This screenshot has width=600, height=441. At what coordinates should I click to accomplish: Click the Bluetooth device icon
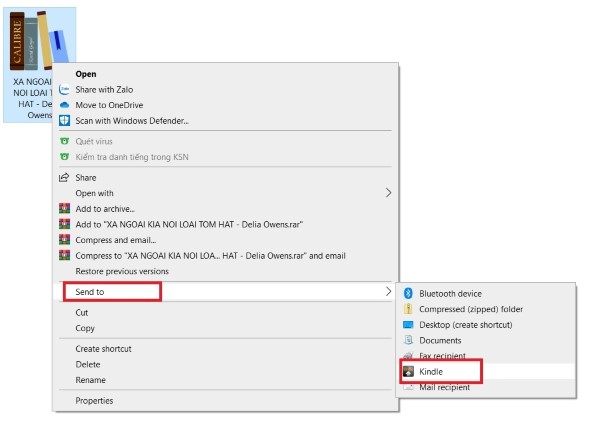(x=407, y=294)
